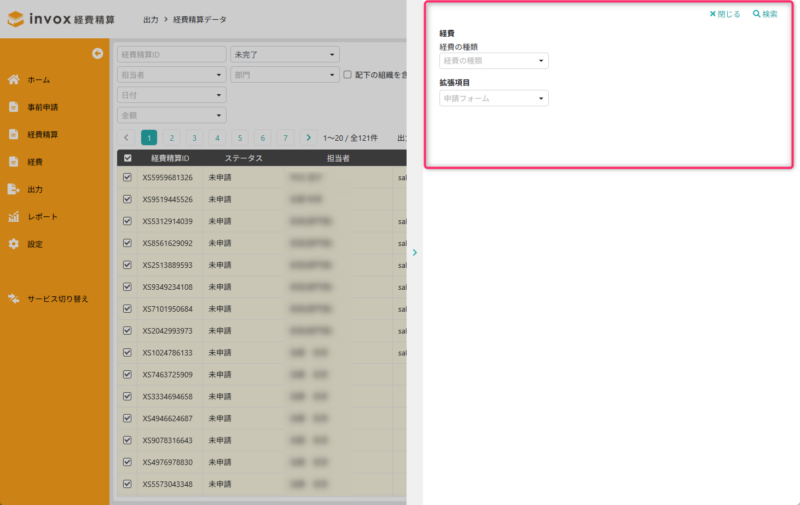800x505 pixels.
Task: Collapse sidebar with the back arrow icon
Action: pos(97,54)
